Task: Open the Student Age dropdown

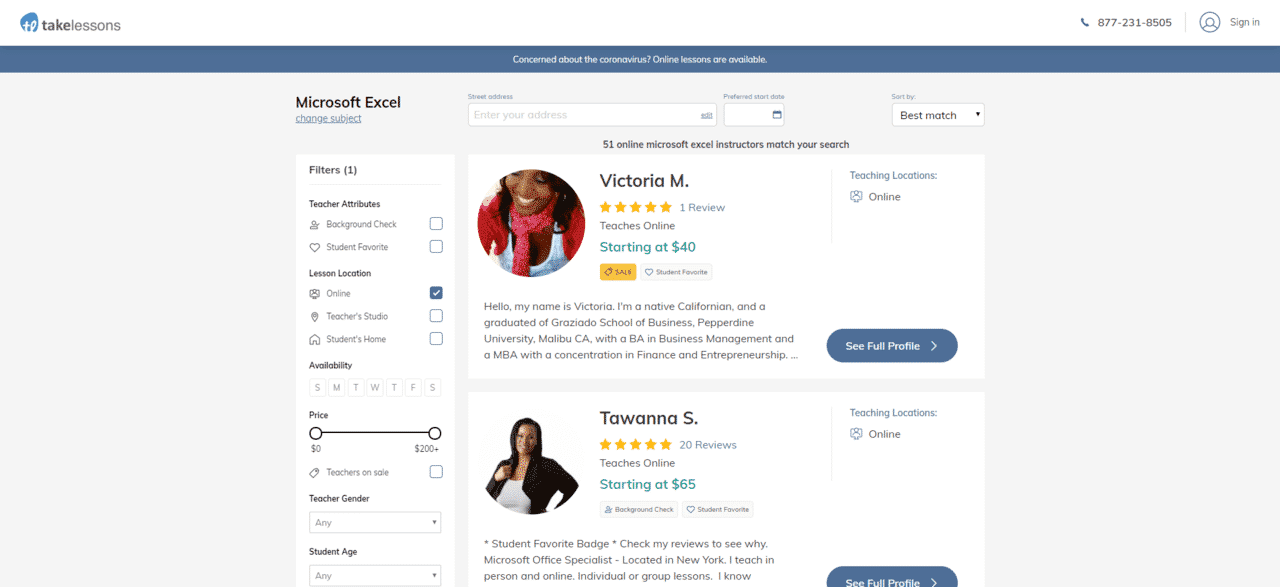Action: click(x=375, y=575)
